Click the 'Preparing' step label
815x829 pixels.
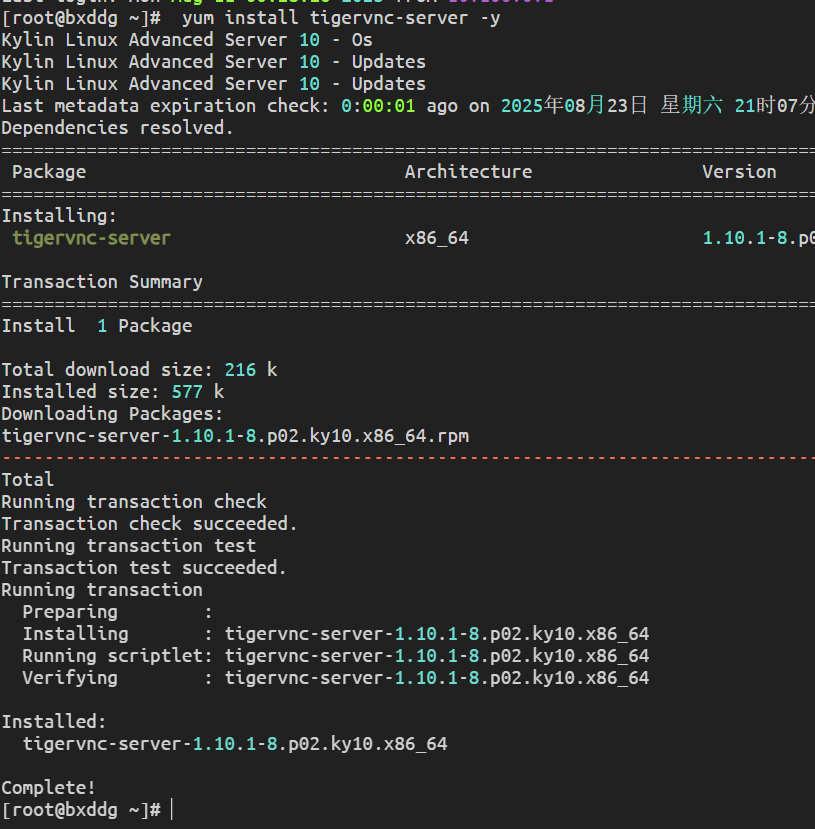point(70,613)
